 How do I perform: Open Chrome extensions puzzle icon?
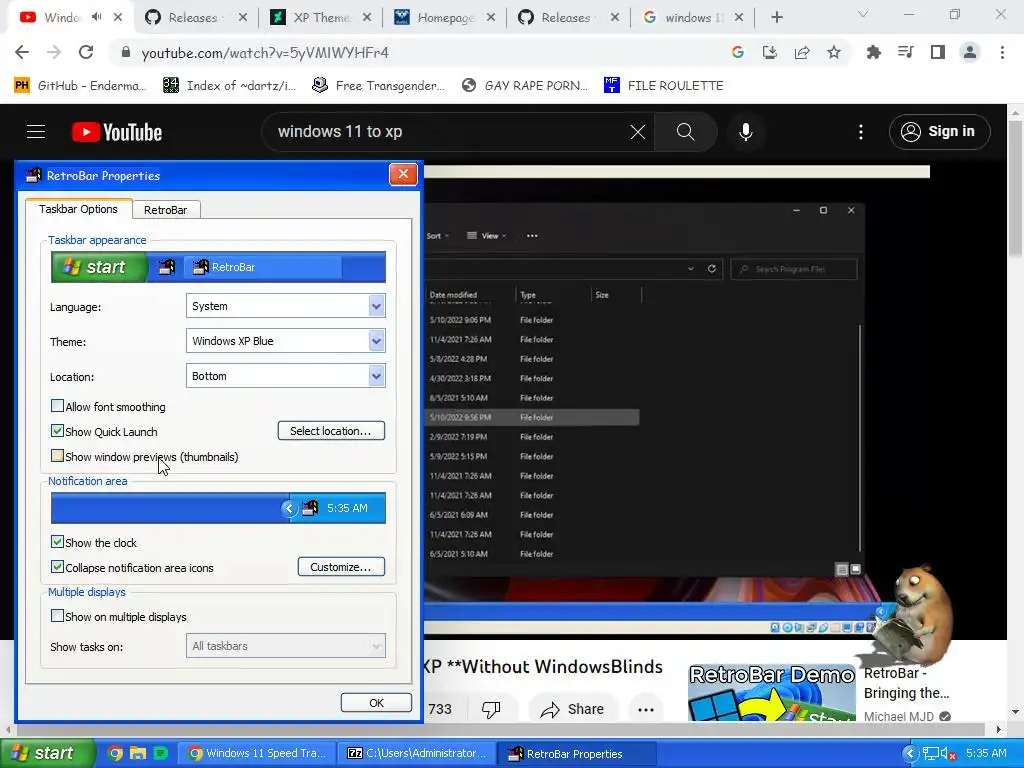873,52
